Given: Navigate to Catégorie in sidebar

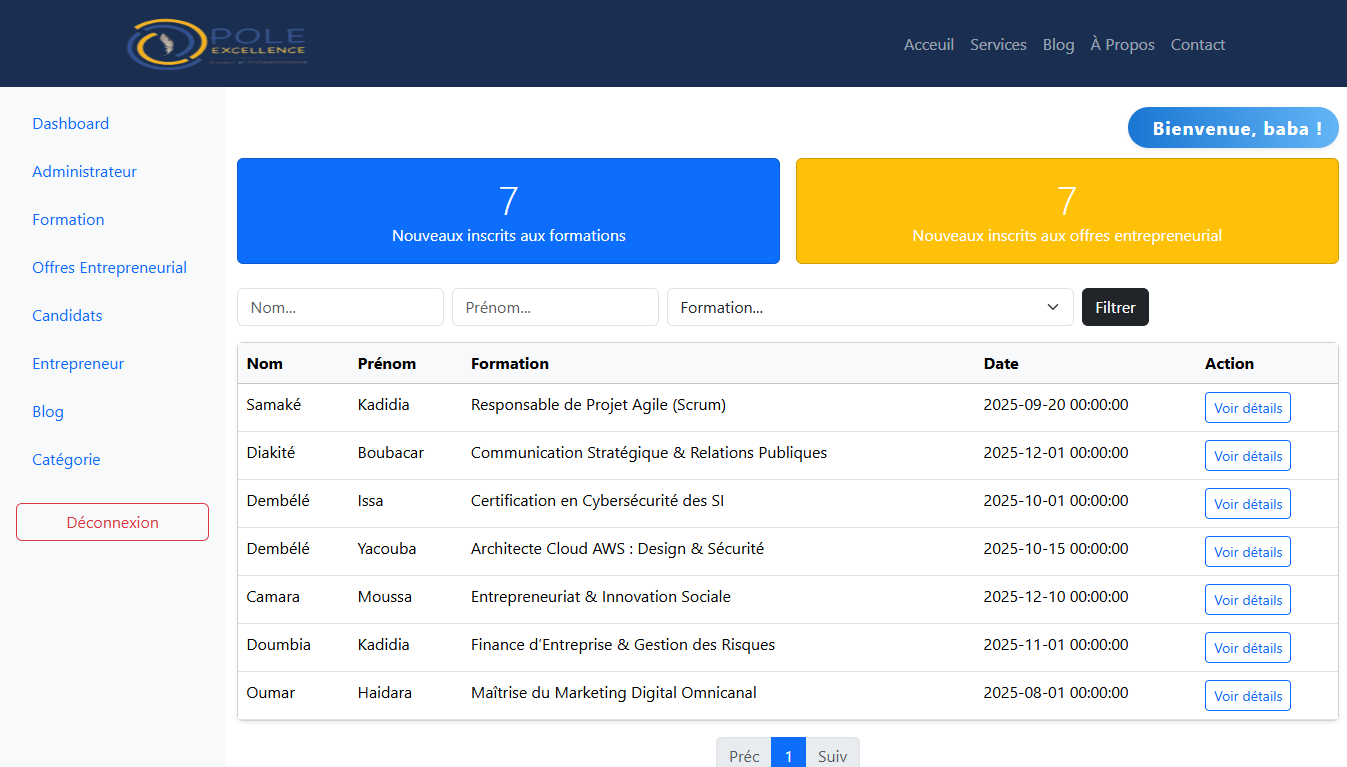Looking at the screenshot, I should tap(66, 460).
